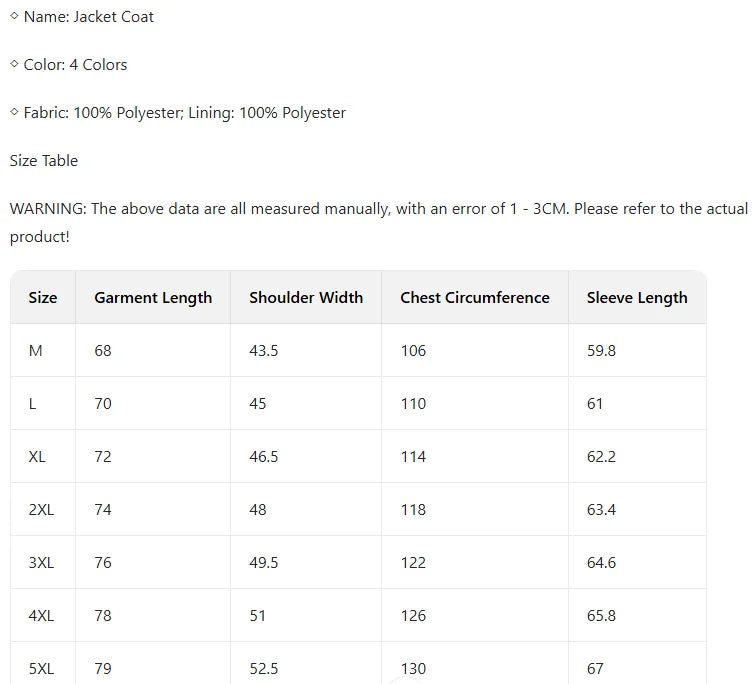Screen dimensions: 755x684
Task: Select the 5XL size row label
Action: (x=42, y=668)
